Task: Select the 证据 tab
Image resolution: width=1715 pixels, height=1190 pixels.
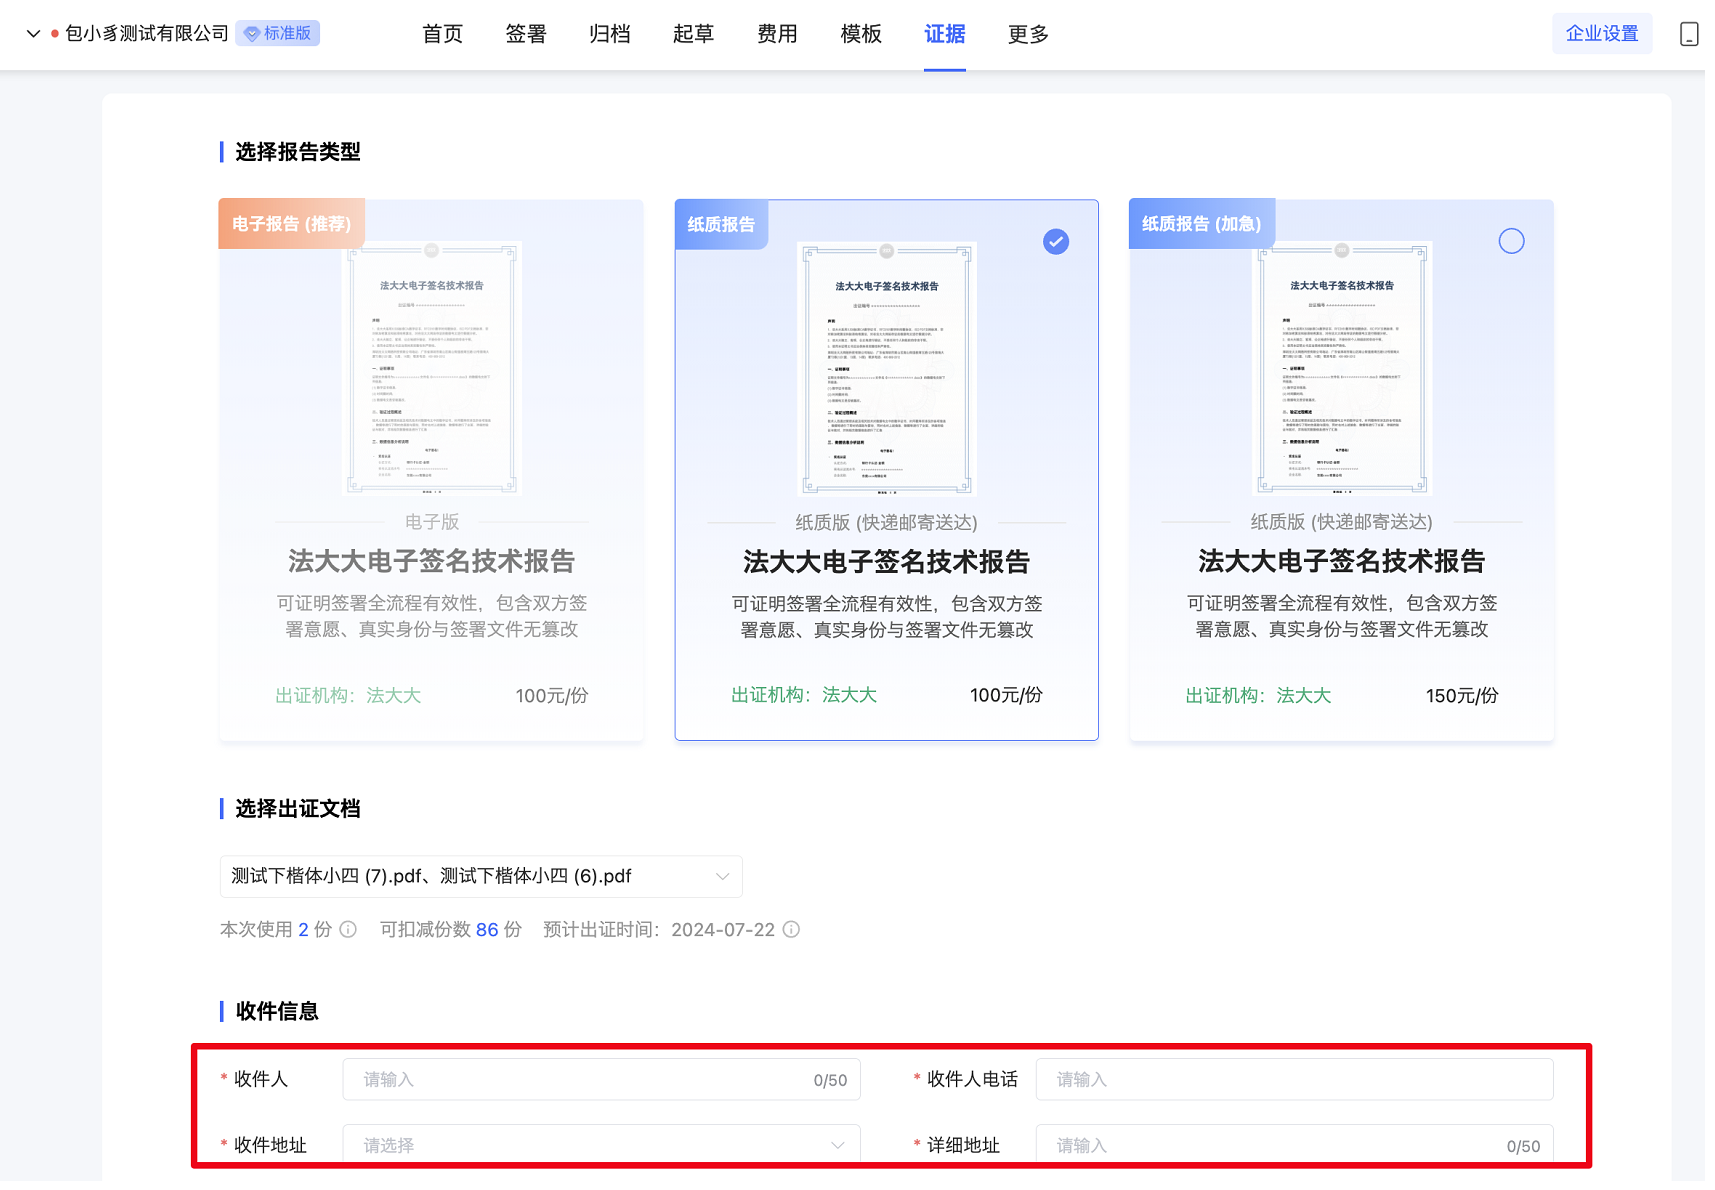Action: (x=945, y=34)
